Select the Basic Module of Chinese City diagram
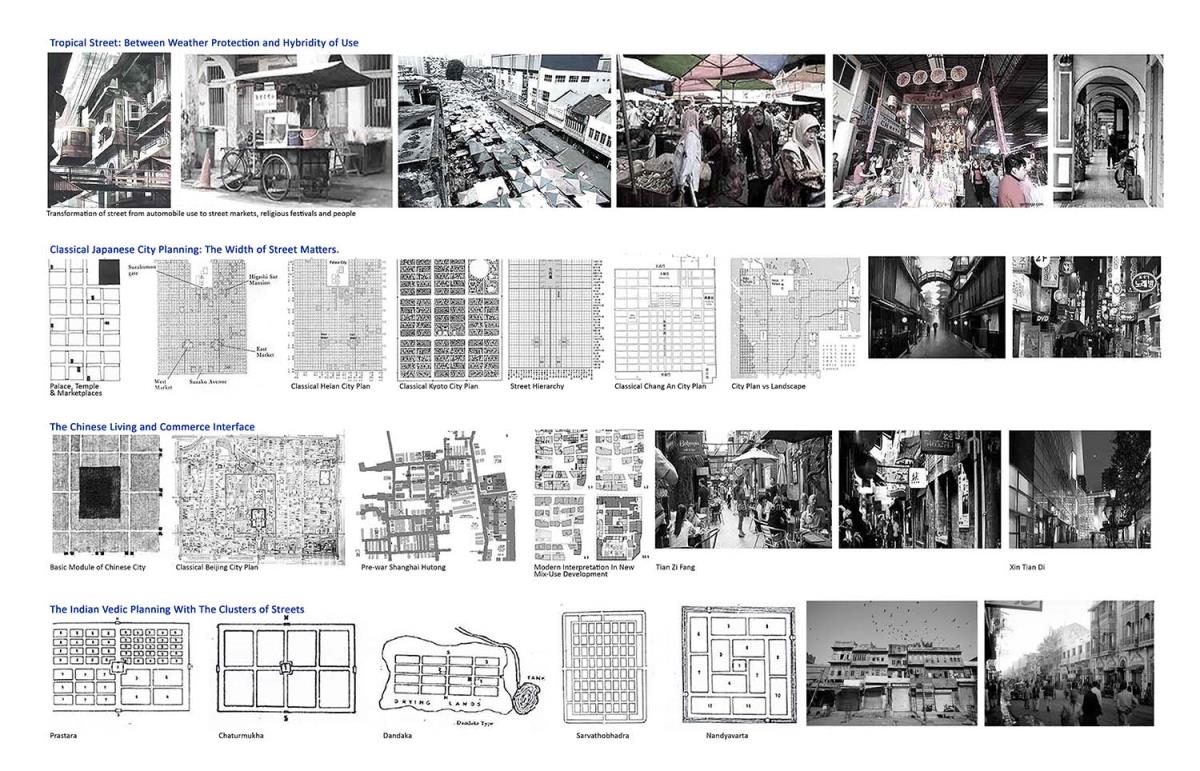Image resolution: width=1200 pixels, height=771 pixels. [104, 493]
